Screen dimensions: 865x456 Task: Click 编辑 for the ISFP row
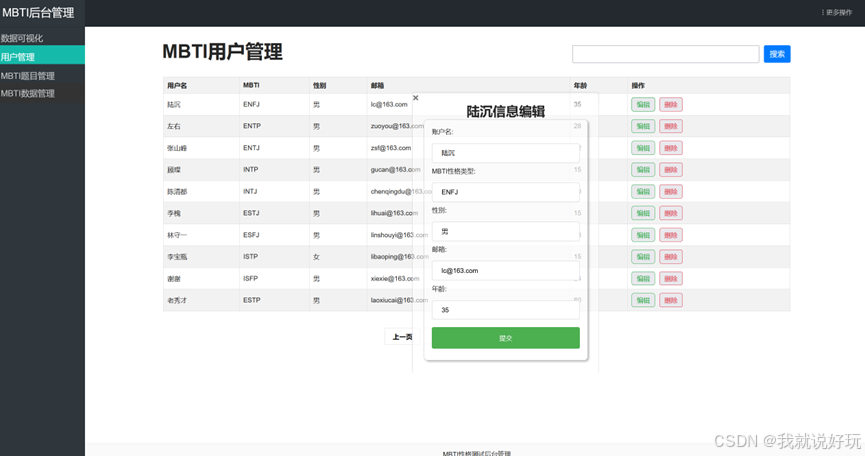click(x=643, y=278)
